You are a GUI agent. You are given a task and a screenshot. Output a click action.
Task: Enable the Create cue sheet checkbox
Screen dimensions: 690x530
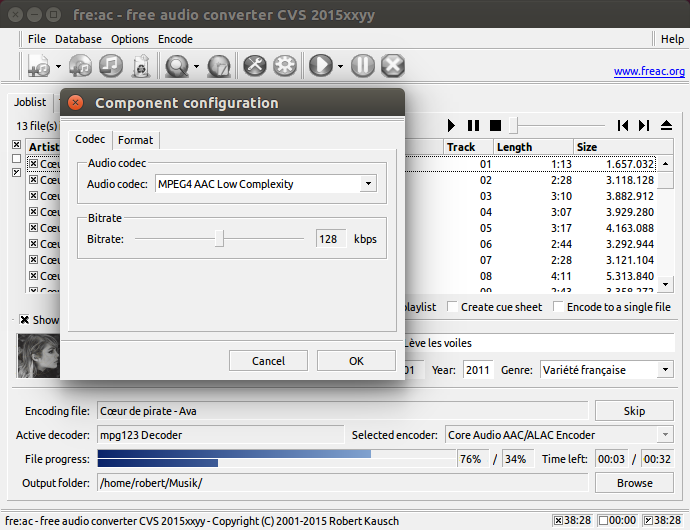pos(452,306)
